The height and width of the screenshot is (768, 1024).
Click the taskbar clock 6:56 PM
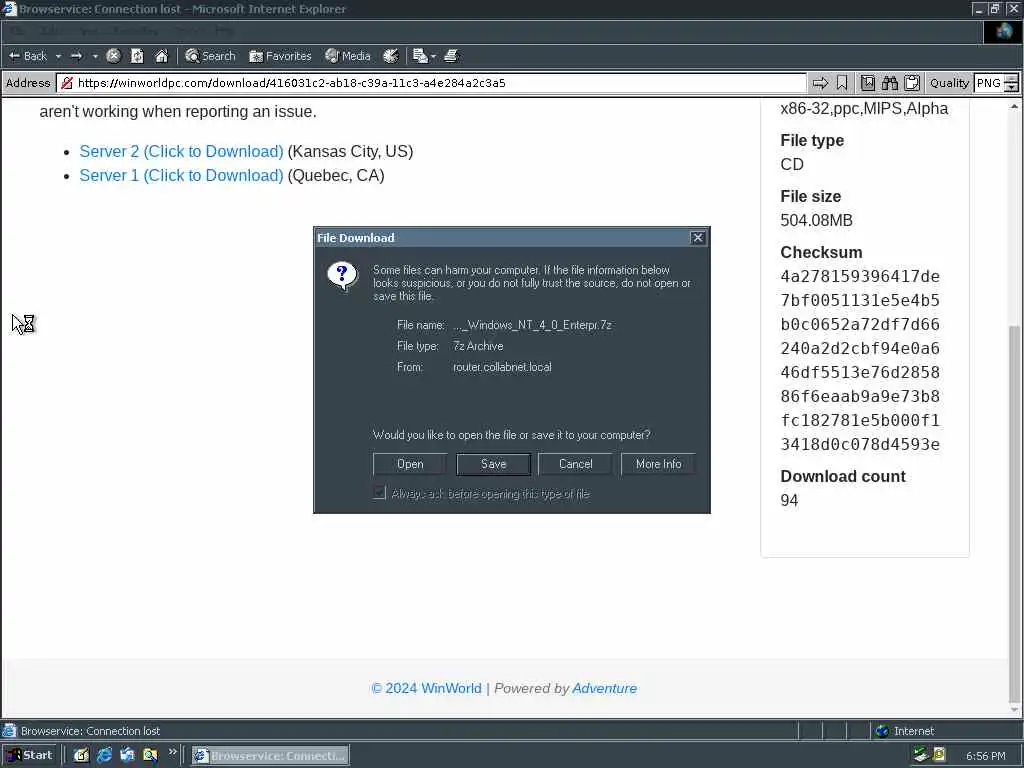[985, 756]
